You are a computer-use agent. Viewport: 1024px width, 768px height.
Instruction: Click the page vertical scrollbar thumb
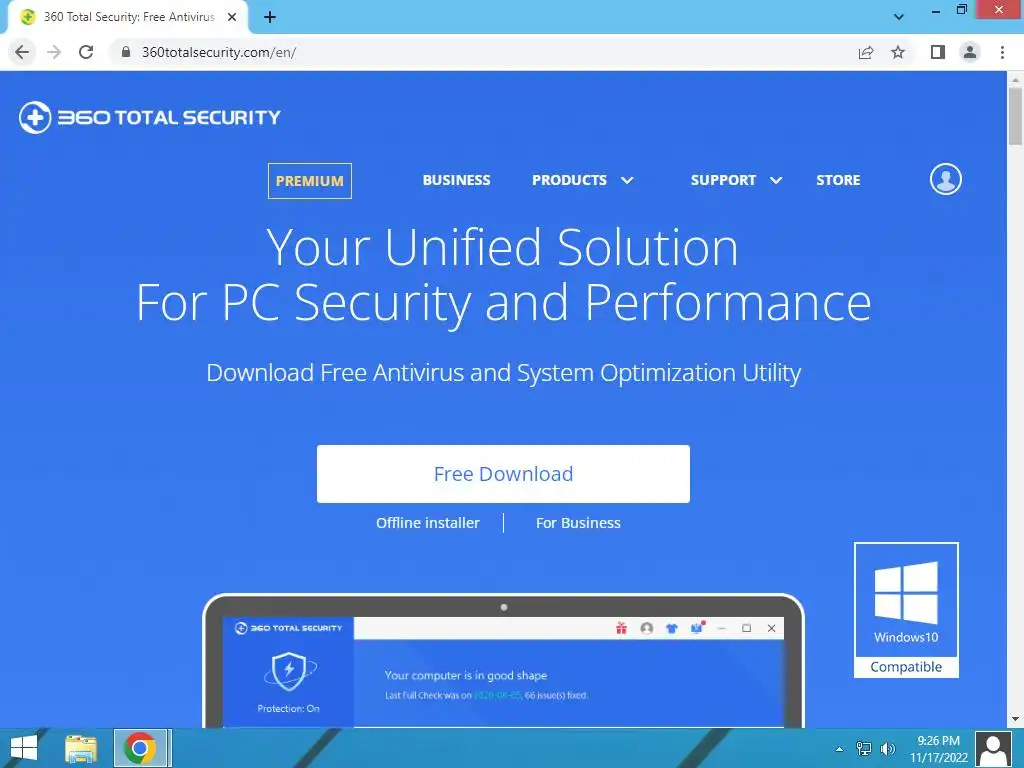[x=1015, y=116]
